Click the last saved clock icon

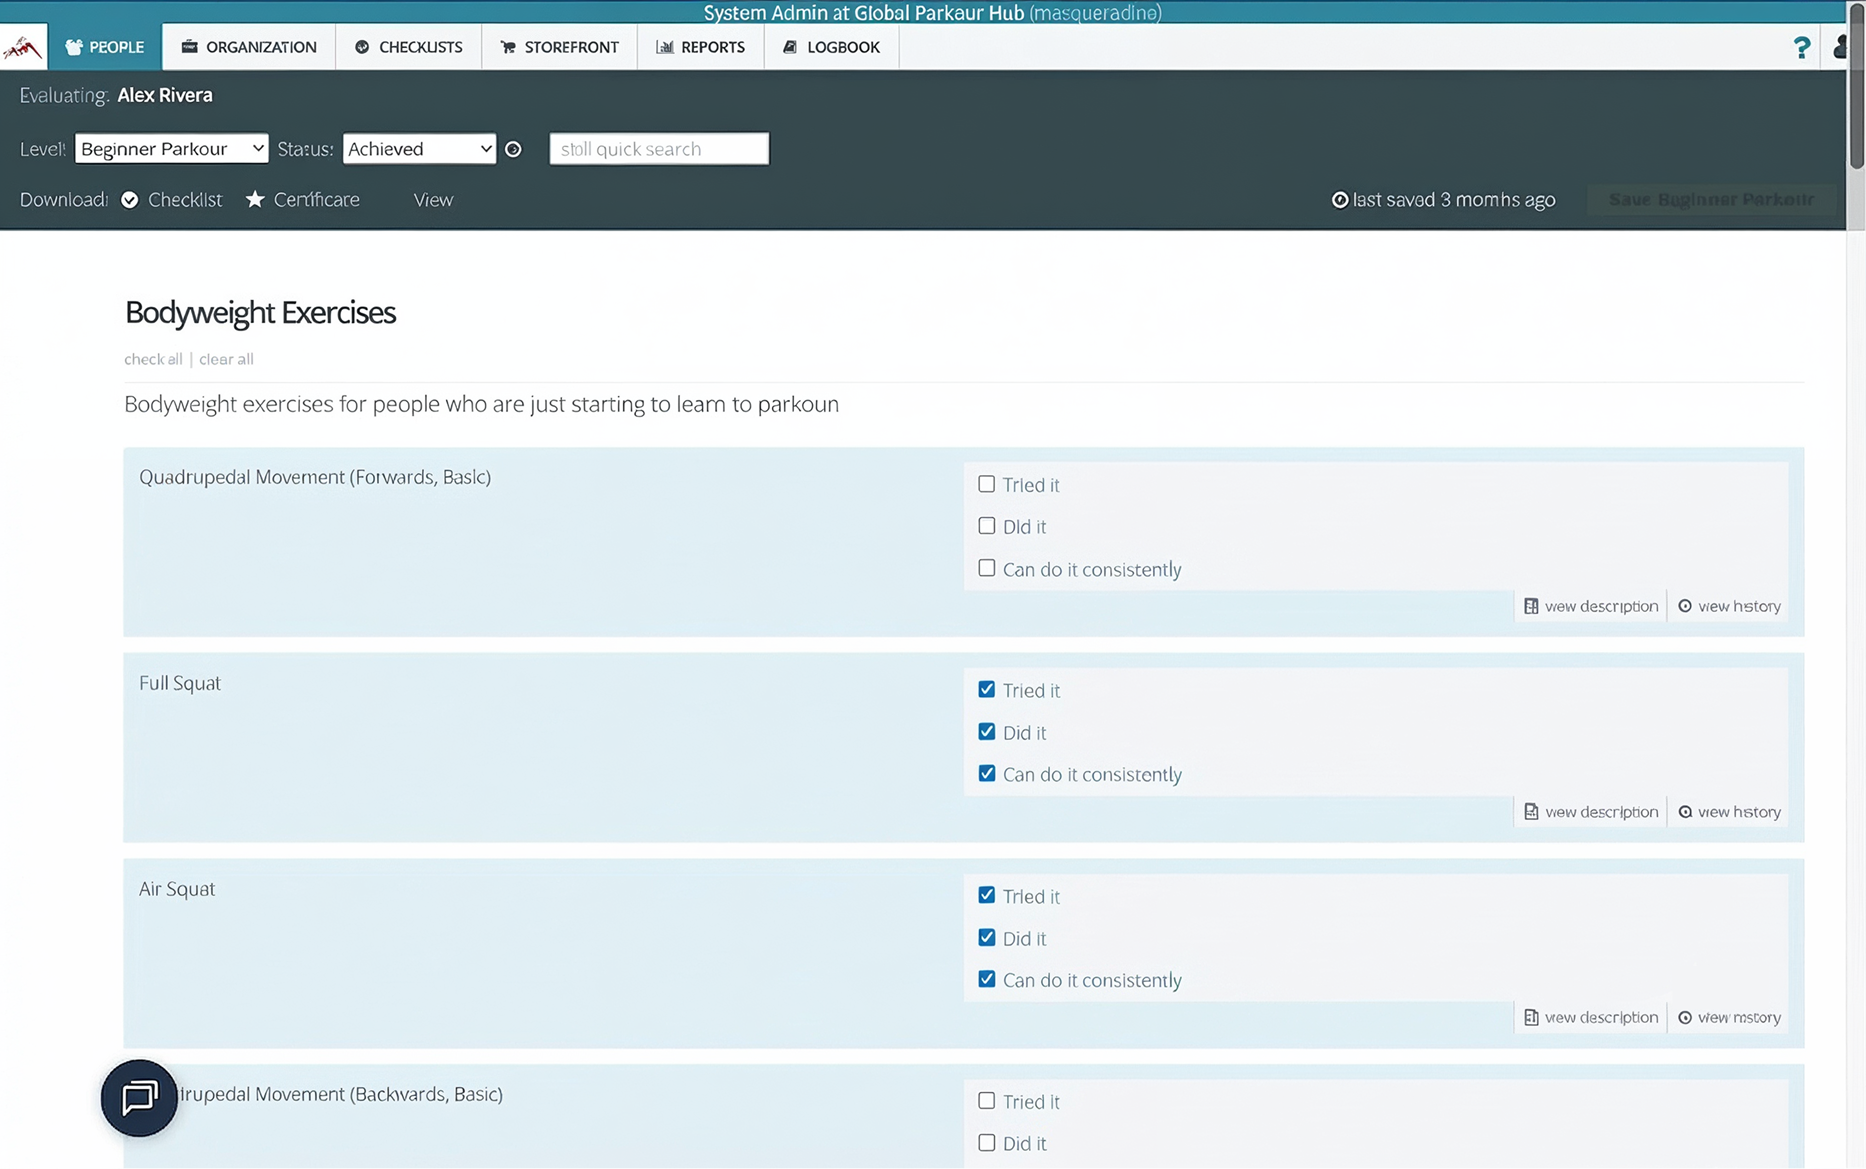(x=1340, y=200)
